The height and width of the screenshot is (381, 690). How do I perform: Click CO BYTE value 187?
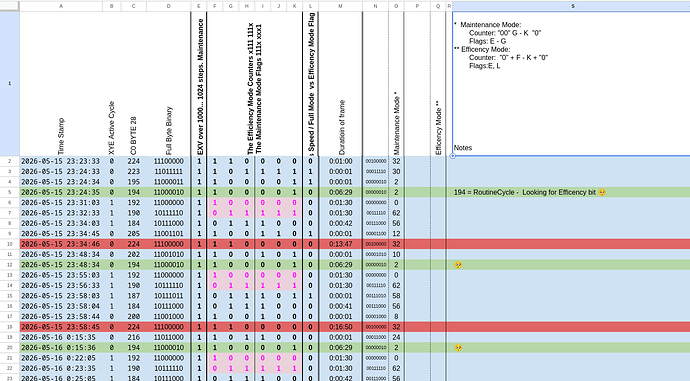[133, 296]
